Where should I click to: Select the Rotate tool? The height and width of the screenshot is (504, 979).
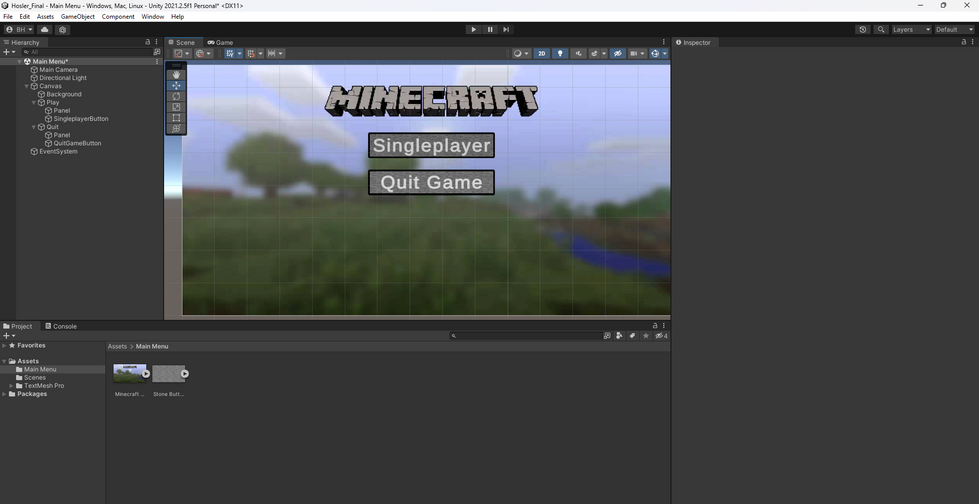176,96
